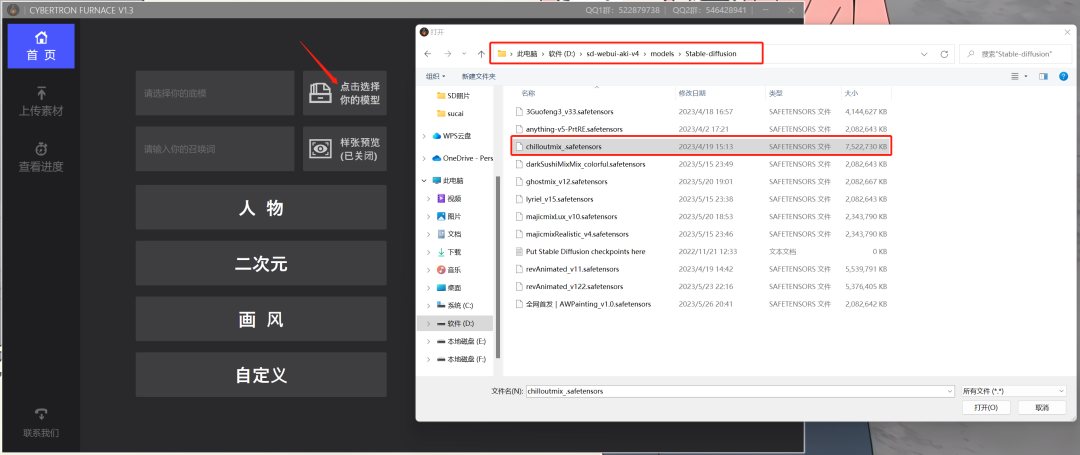Open recent locations dropdown arrow
Screen dimensions: 1080x455
464,54
